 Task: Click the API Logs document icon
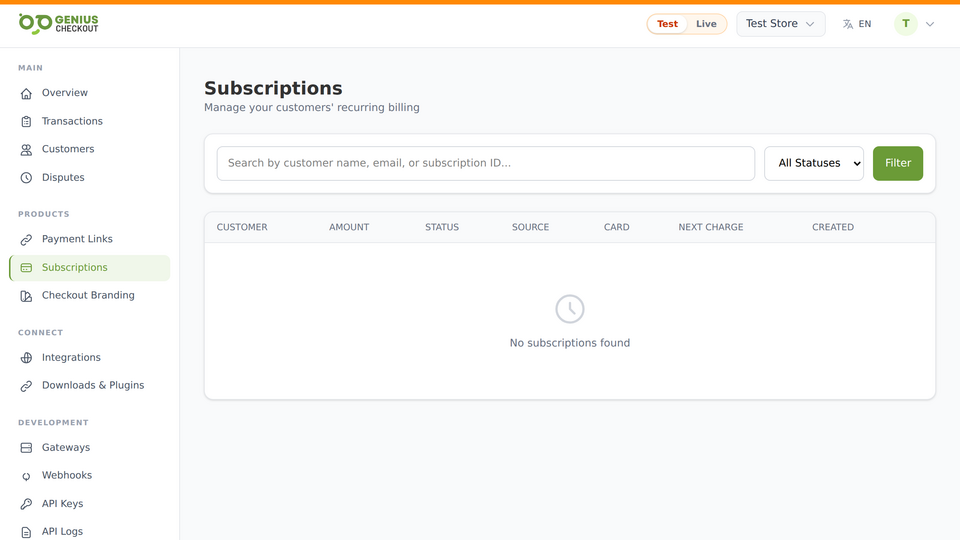click(x=26, y=532)
